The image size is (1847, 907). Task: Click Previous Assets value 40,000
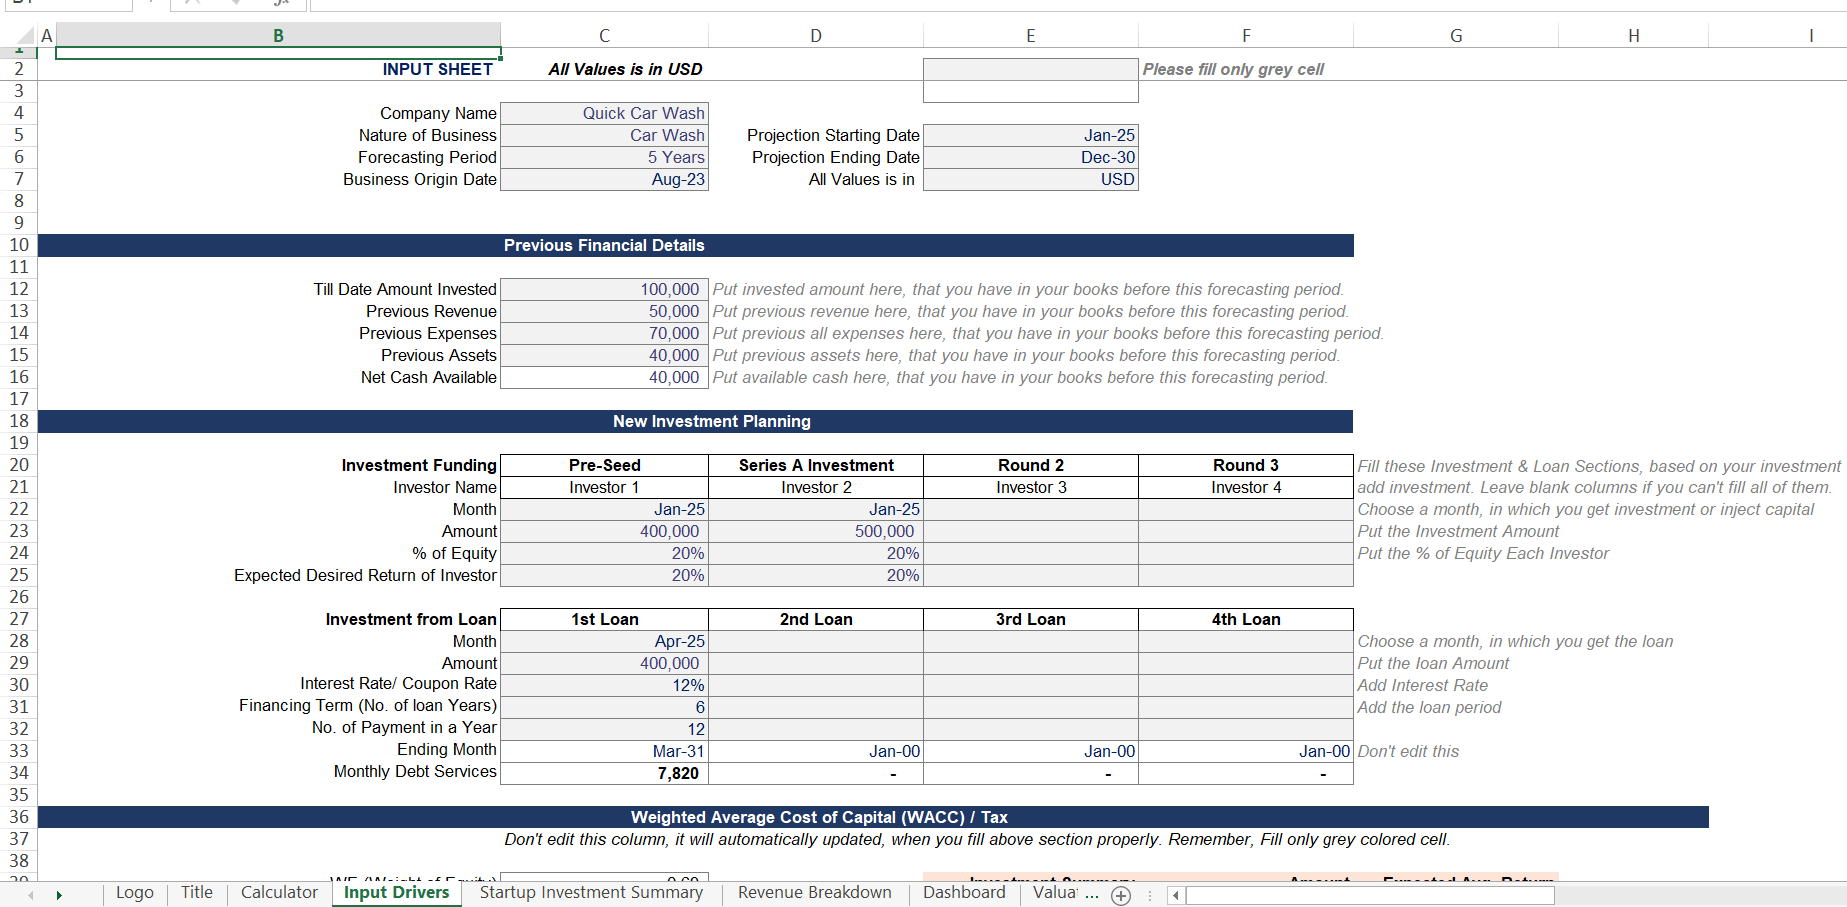pyautogui.click(x=604, y=355)
